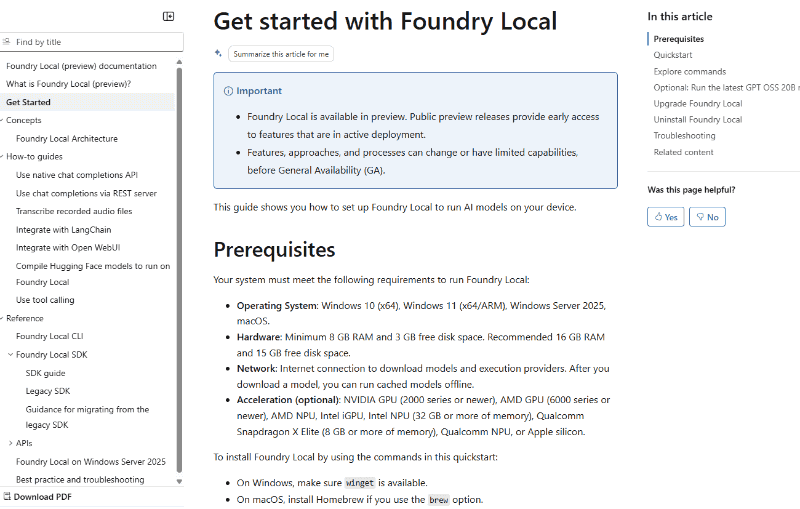Open Foundry Local Architecture page
Screen dimensions: 800x509
(x=67, y=139)
